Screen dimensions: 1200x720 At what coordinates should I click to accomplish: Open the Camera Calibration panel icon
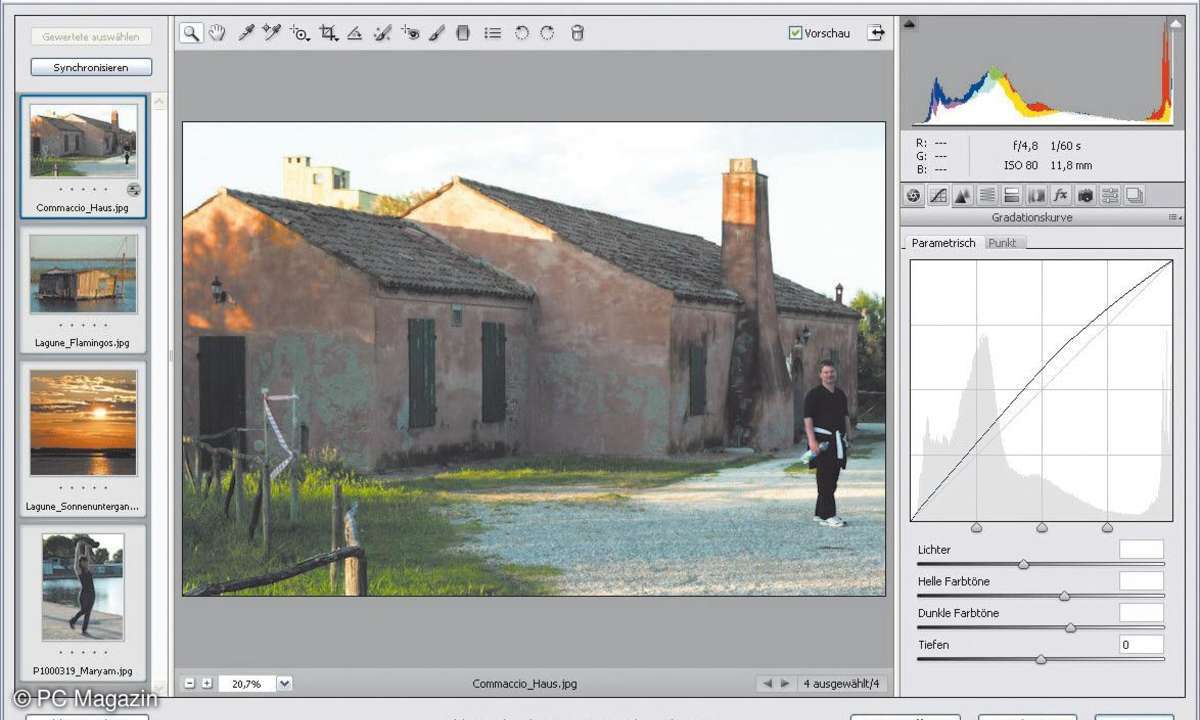1085,195
